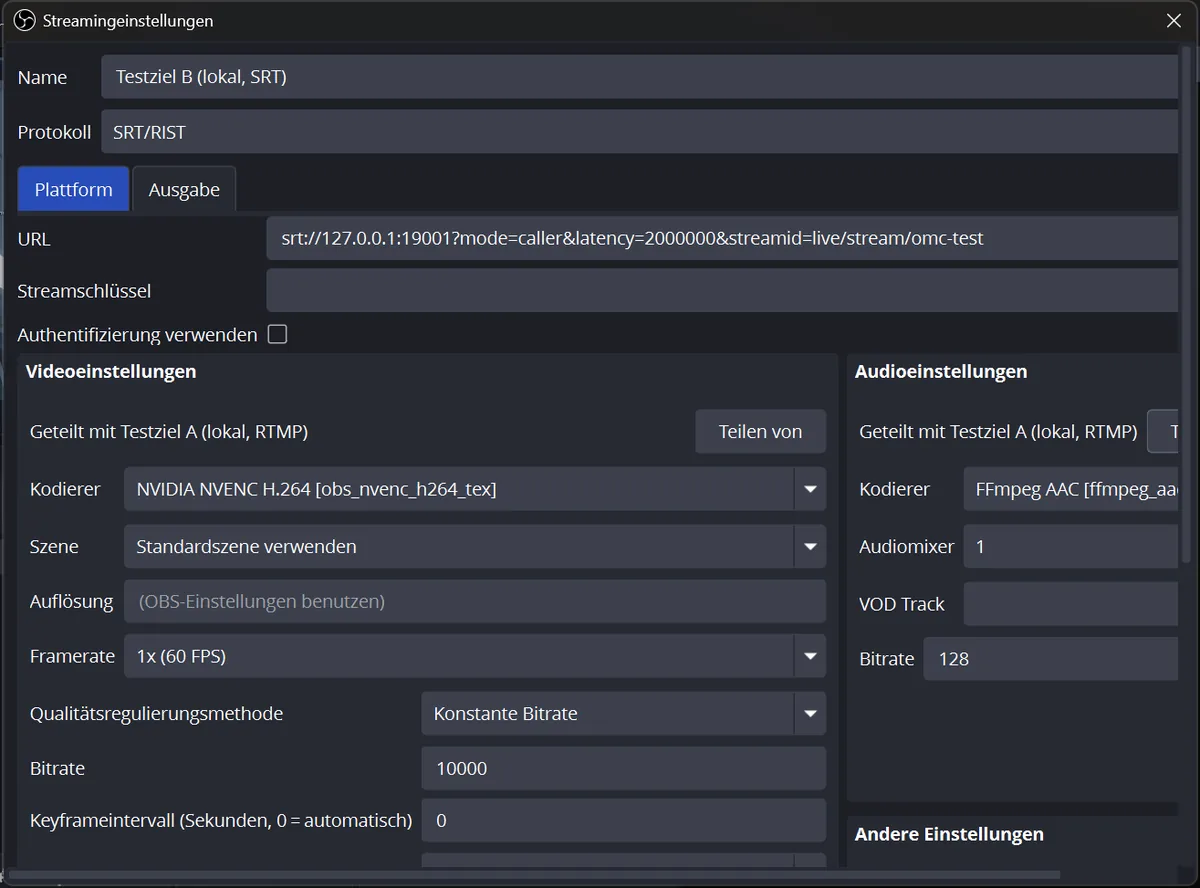Image resolution: width=1200 pixels, height=888 pixels.
Task: Click the audio Bitrate 128 field
Action: (x=1050, y=659)
